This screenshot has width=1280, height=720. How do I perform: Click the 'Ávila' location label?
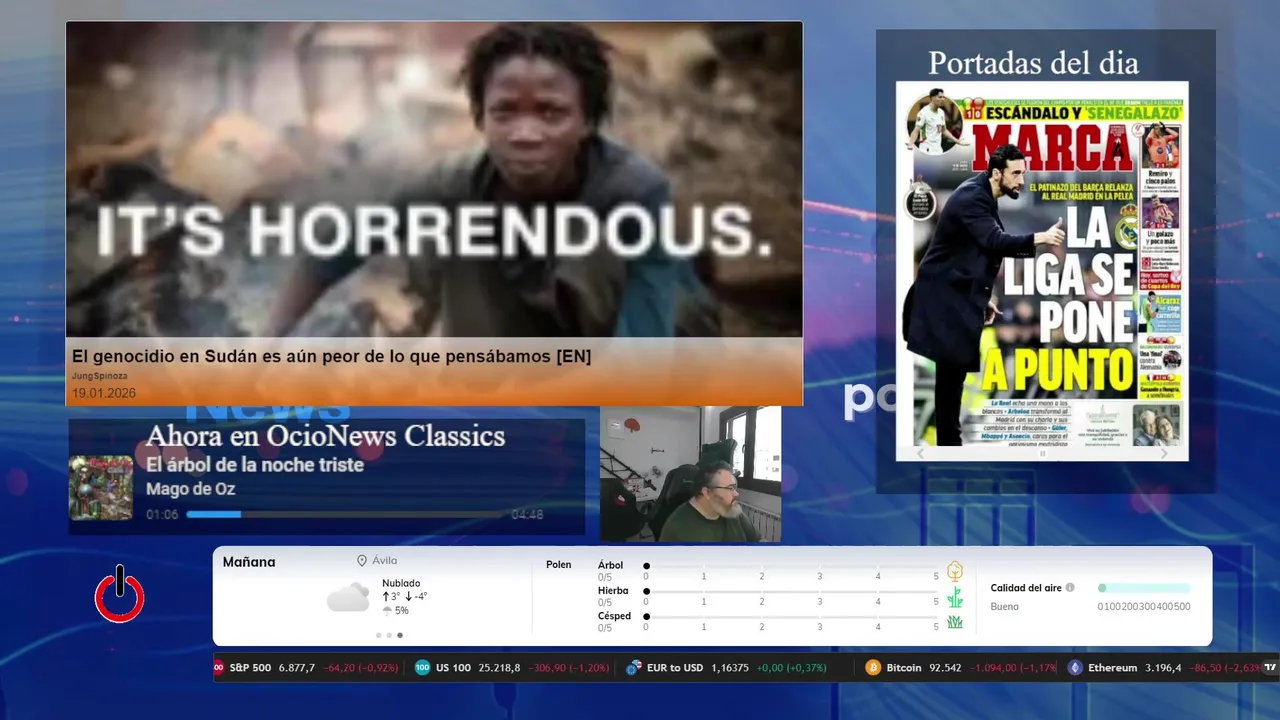(384, 561)
